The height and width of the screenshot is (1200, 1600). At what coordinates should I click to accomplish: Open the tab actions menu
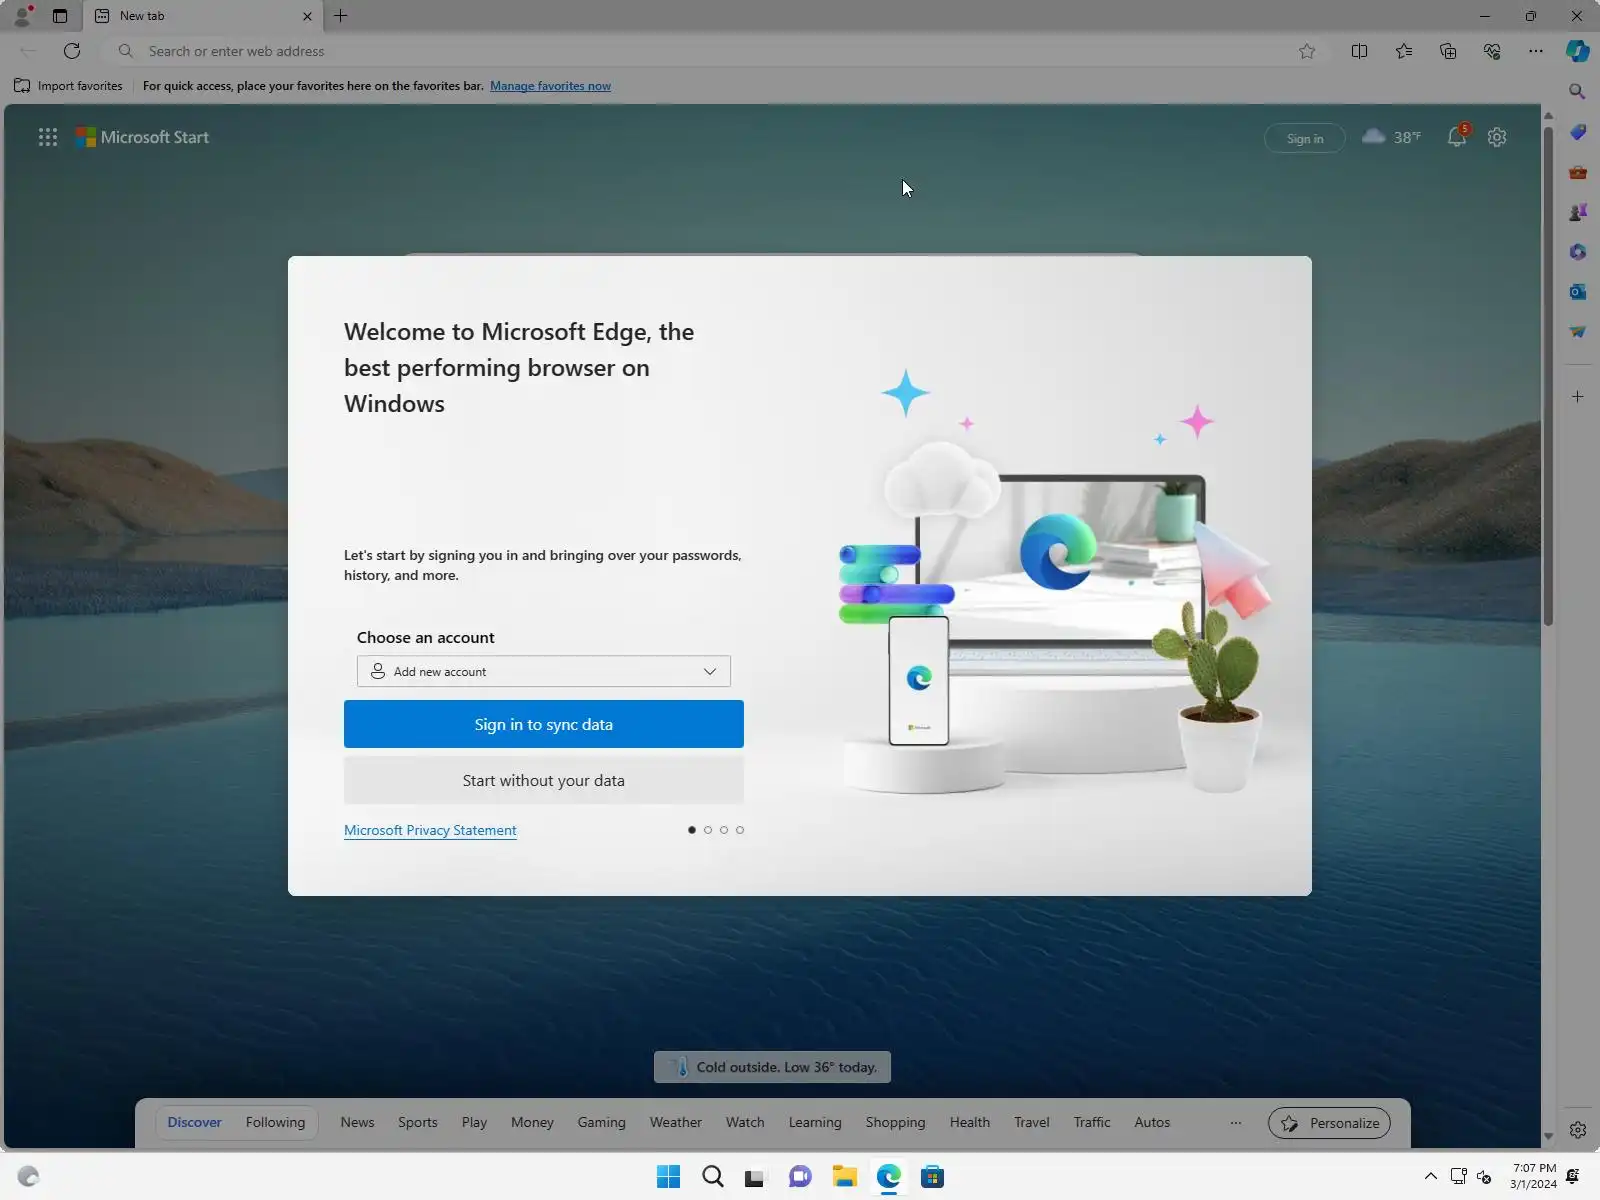60,16
